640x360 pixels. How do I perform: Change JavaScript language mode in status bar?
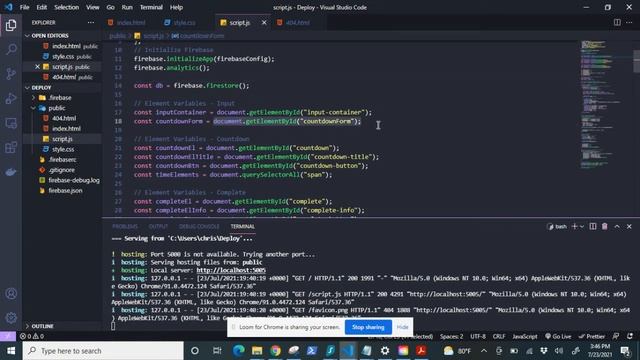[524, 336]
